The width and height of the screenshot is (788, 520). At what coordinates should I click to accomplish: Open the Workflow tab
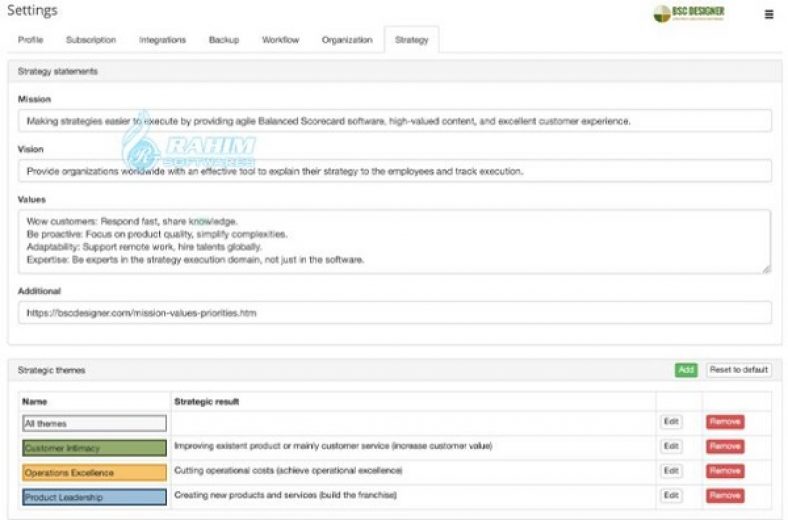pyautogui.click(x=281, y=40)
